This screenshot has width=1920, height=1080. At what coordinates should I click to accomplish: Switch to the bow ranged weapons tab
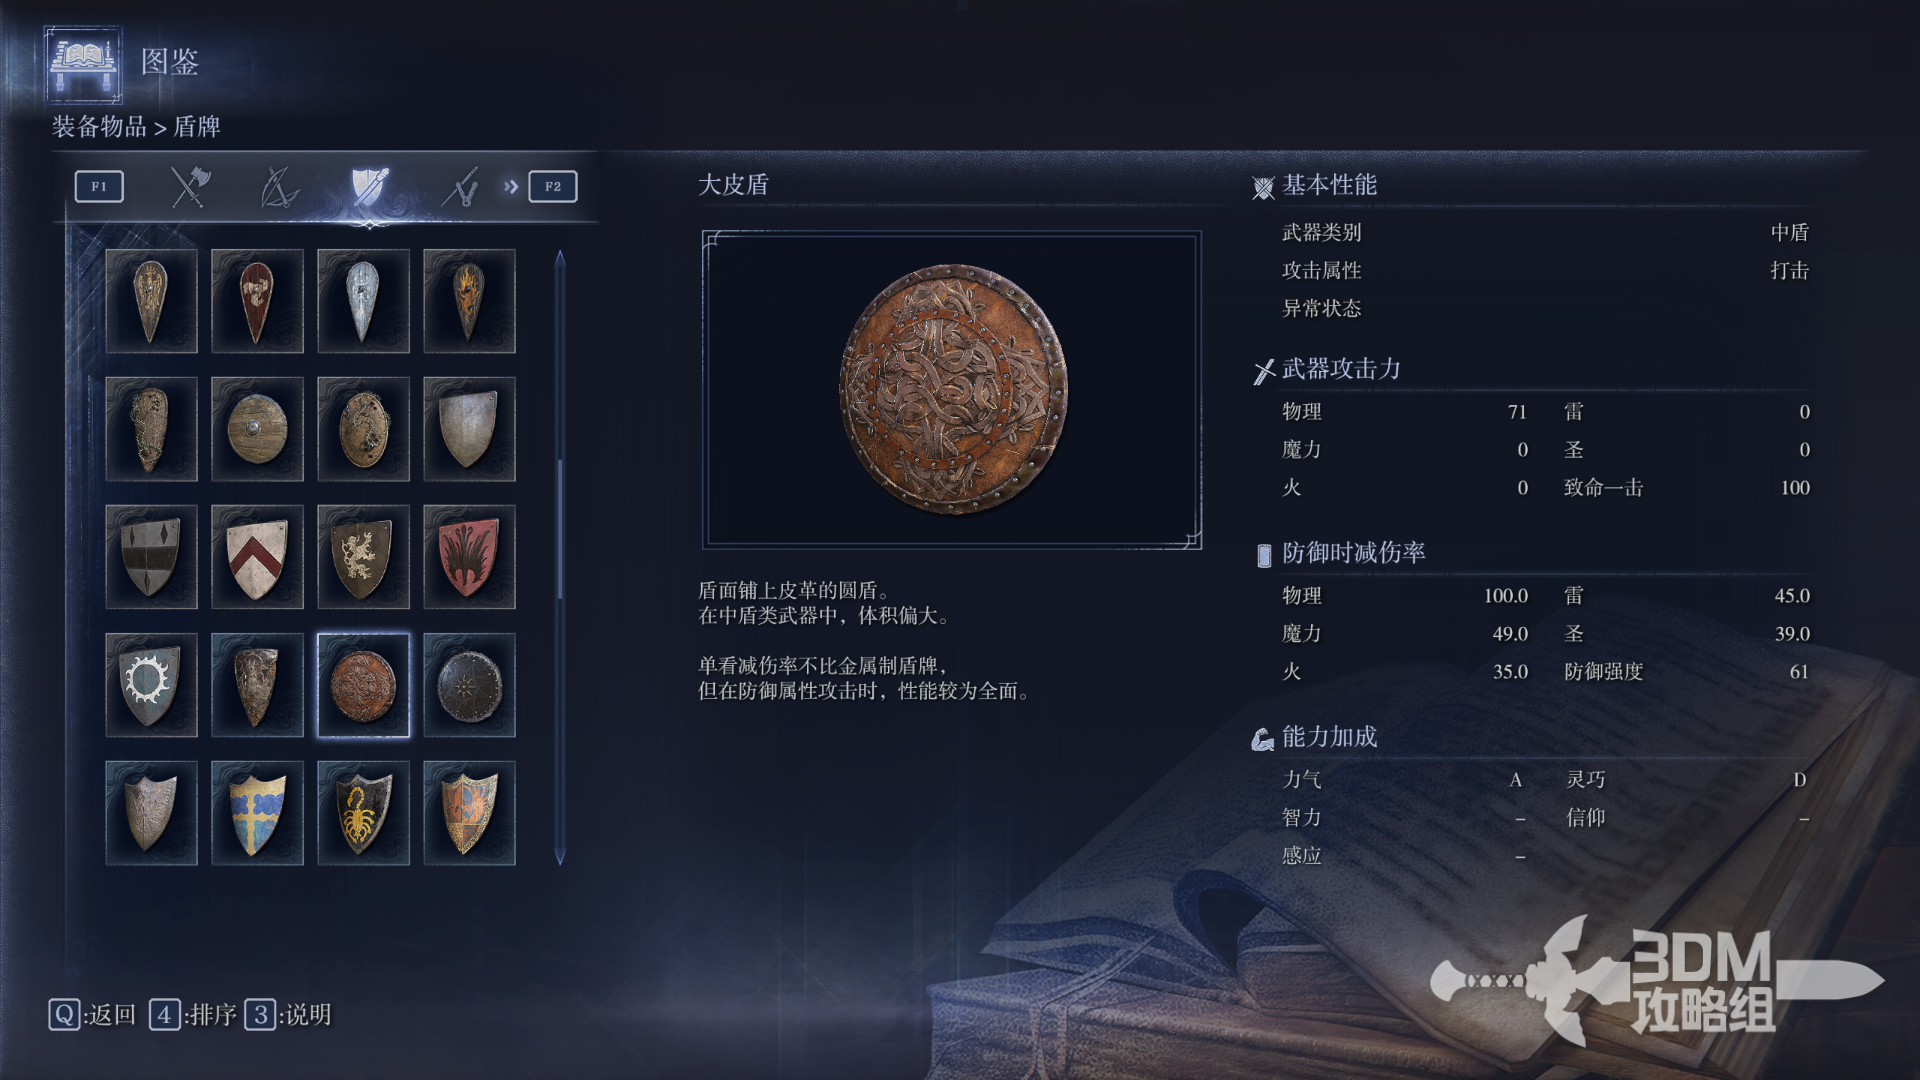[x=279, y=187]
